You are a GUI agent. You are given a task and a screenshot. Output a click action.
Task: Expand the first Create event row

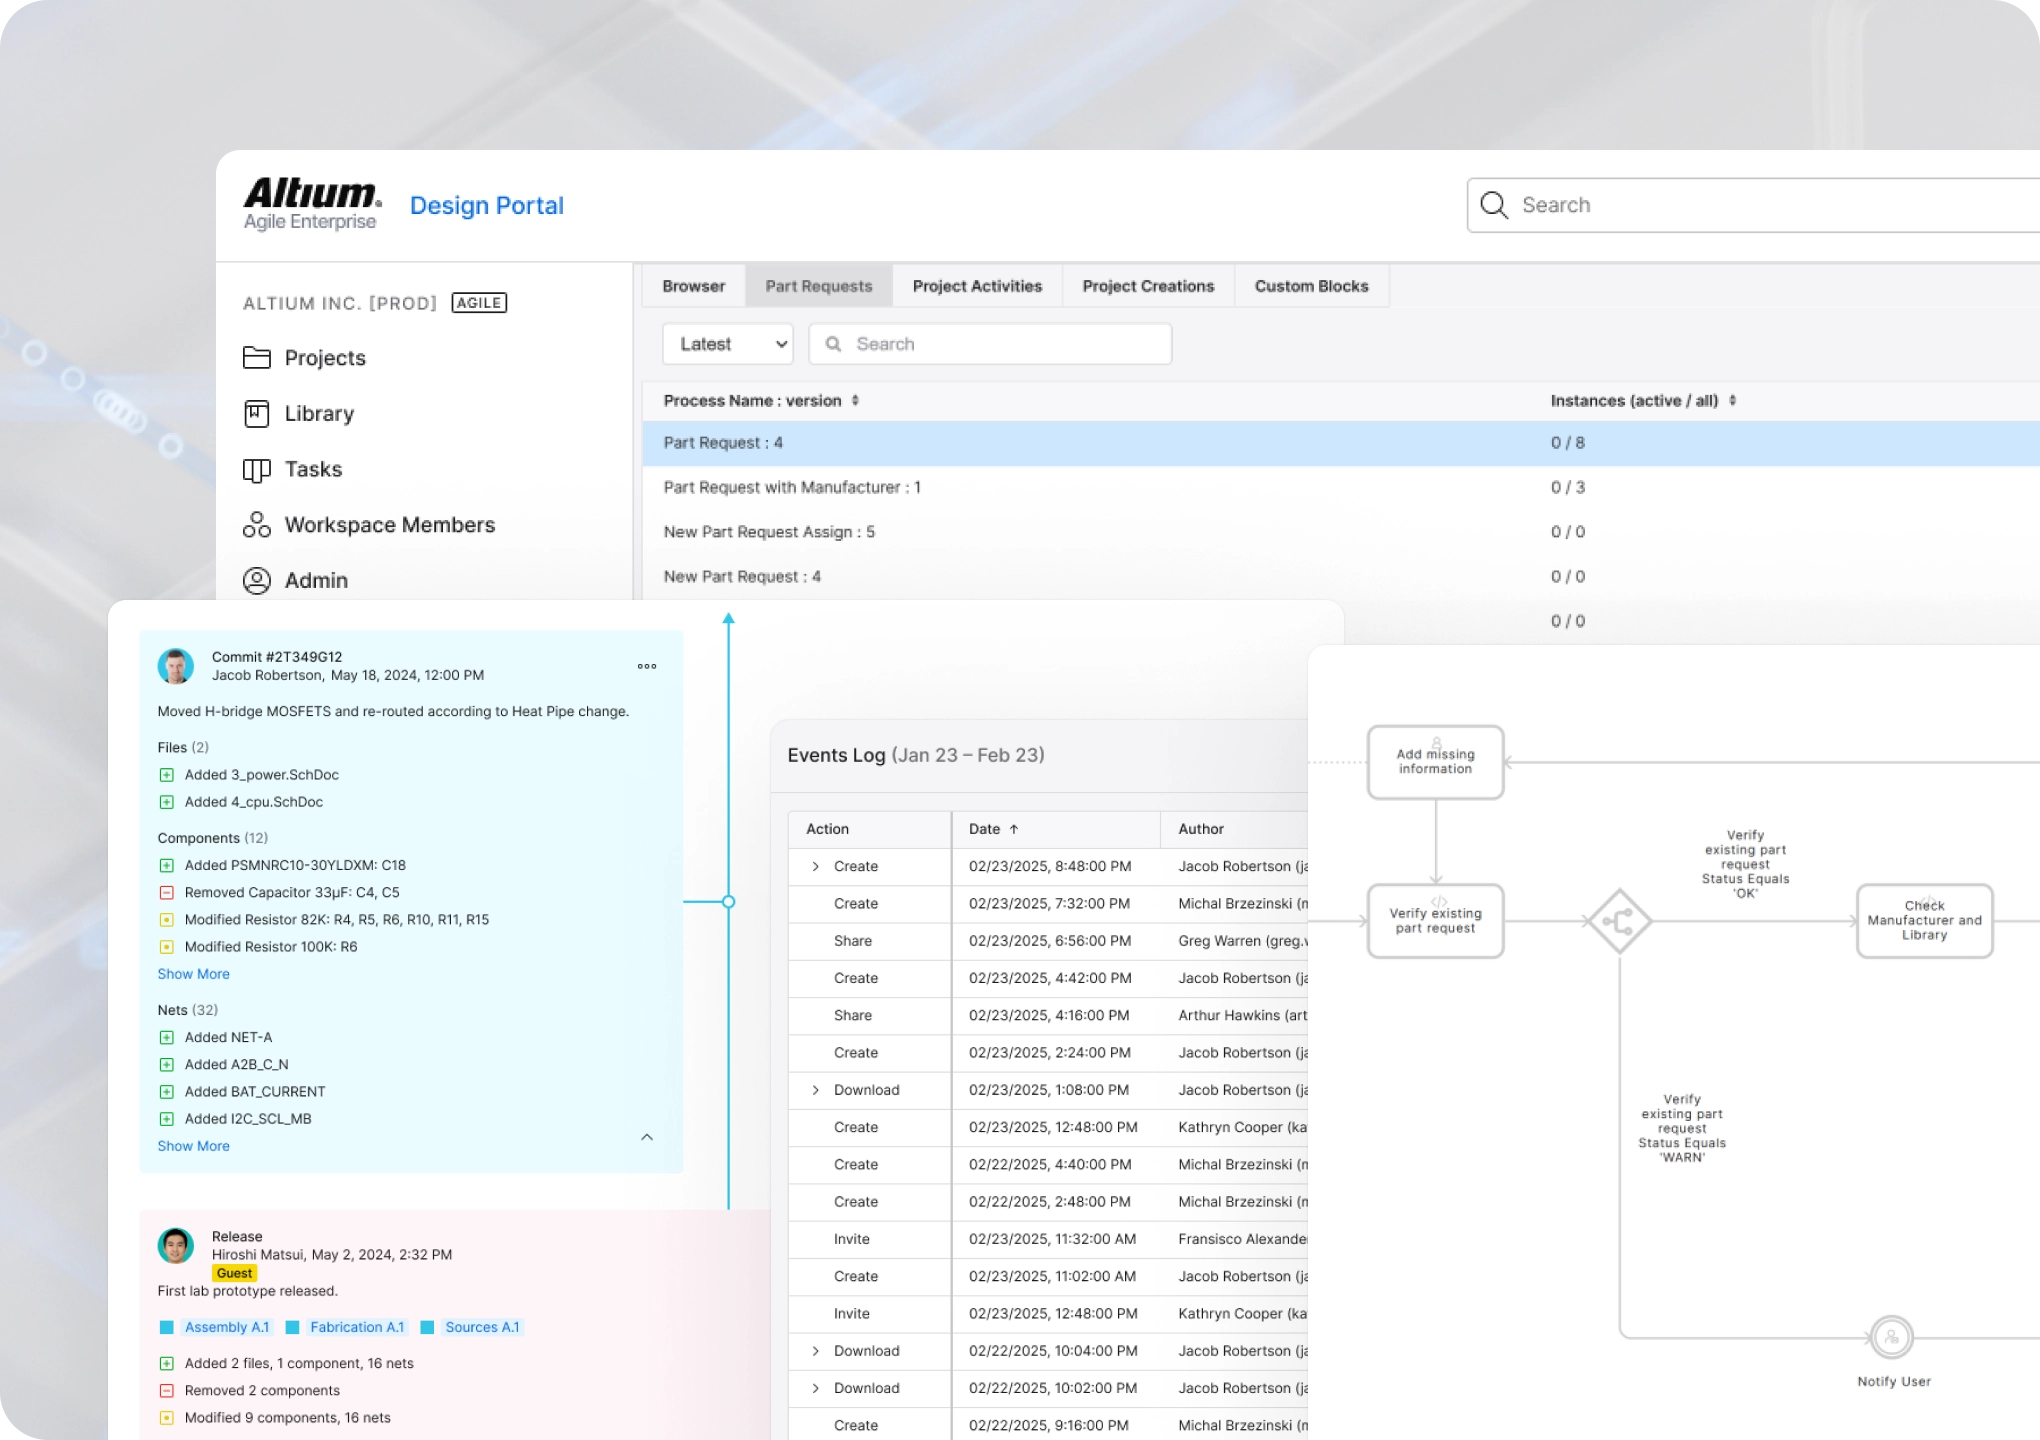(x=816, y=867)
